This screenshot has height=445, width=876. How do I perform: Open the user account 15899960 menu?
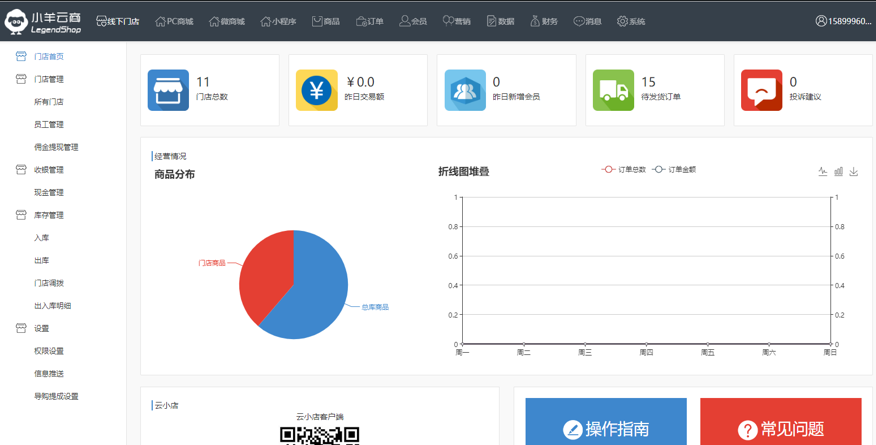tap(843, 21)
